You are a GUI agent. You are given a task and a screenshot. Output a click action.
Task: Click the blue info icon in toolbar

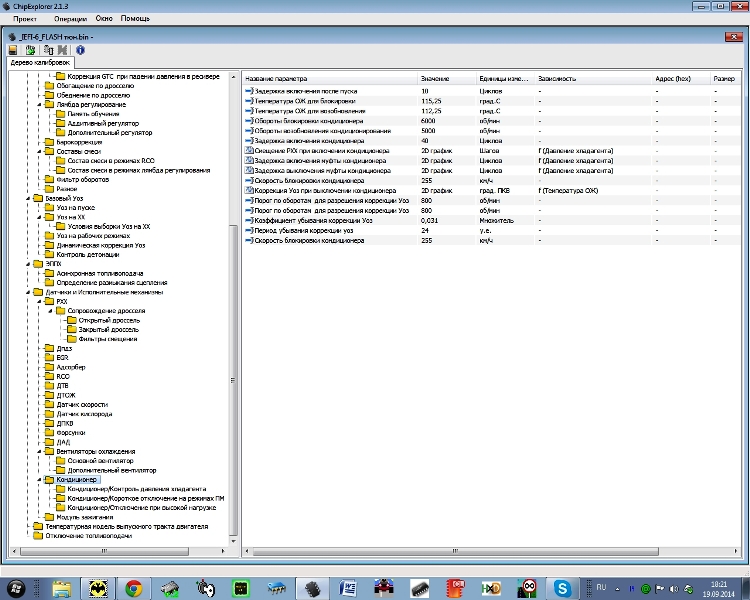tap(80, 49)
